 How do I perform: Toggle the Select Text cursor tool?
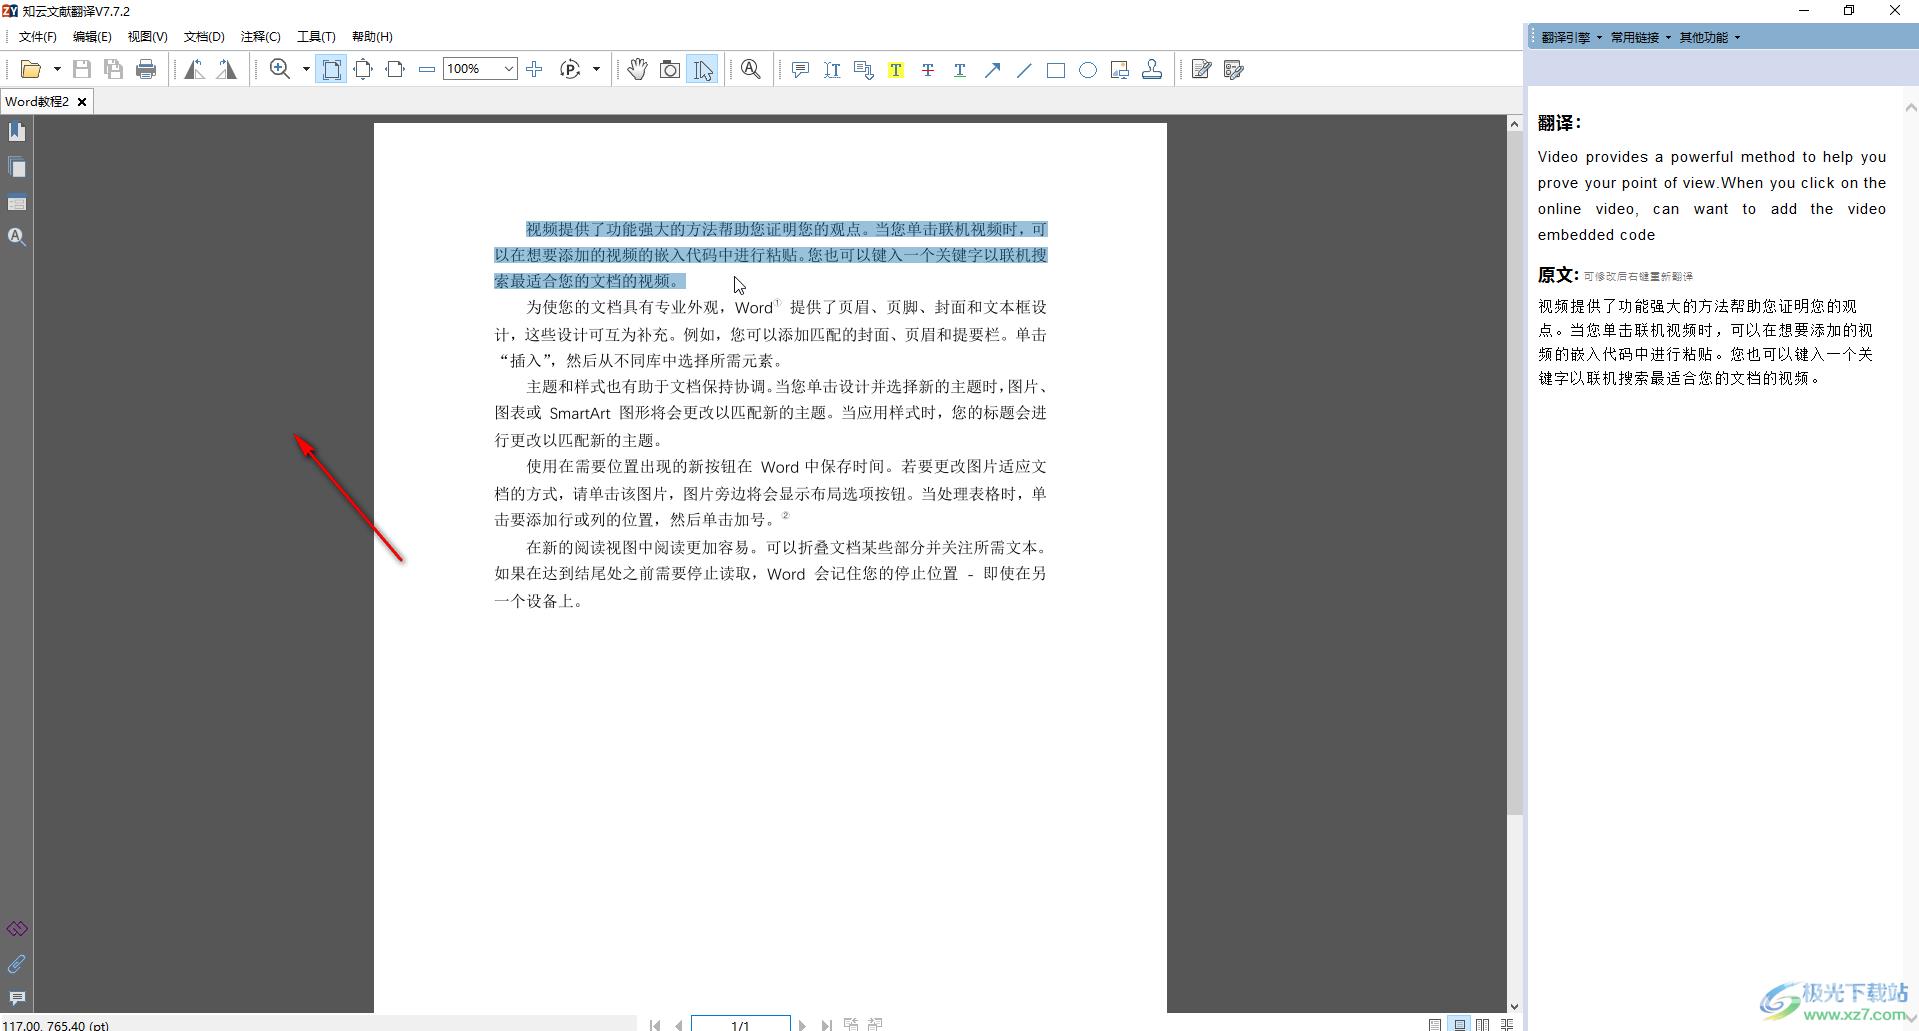[x=703, y=69]
